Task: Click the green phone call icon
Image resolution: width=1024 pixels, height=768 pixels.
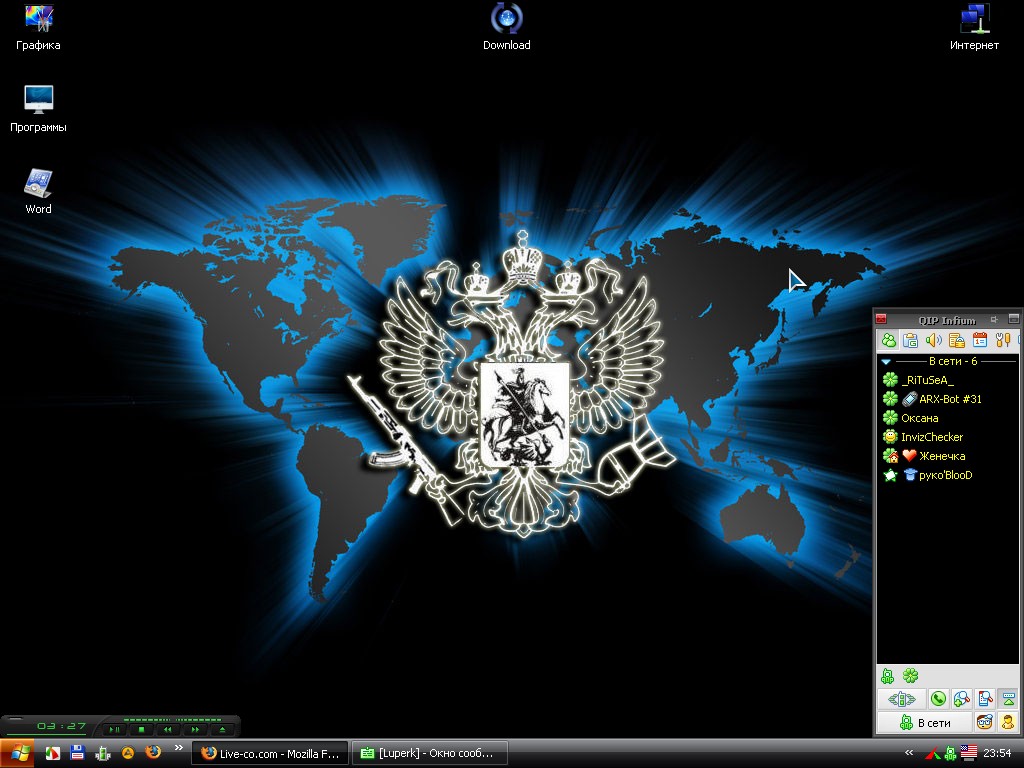Action: (938, 699)
